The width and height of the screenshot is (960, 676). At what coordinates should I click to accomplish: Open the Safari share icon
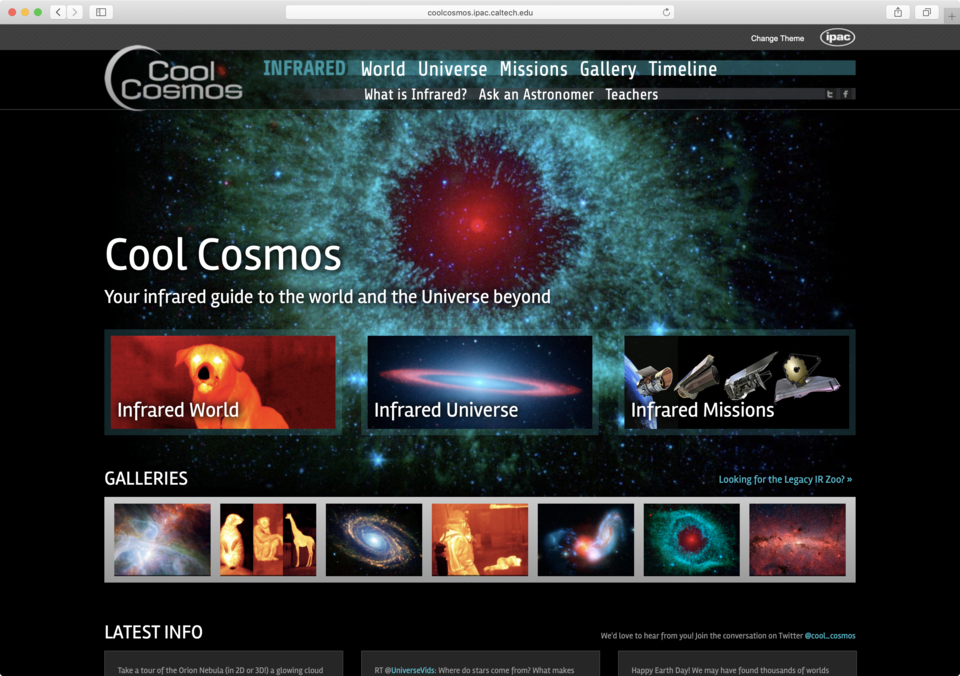[x=897, y=12]
